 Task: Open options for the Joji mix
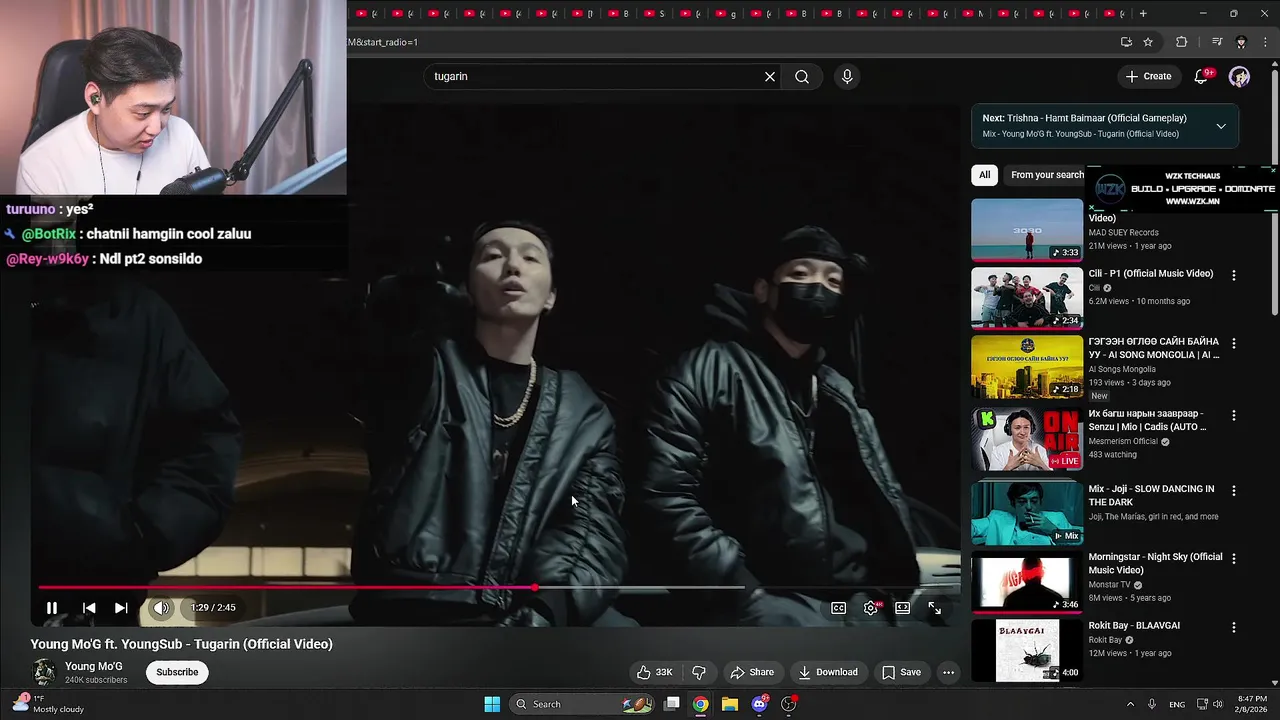click(x=1233, y=491)
